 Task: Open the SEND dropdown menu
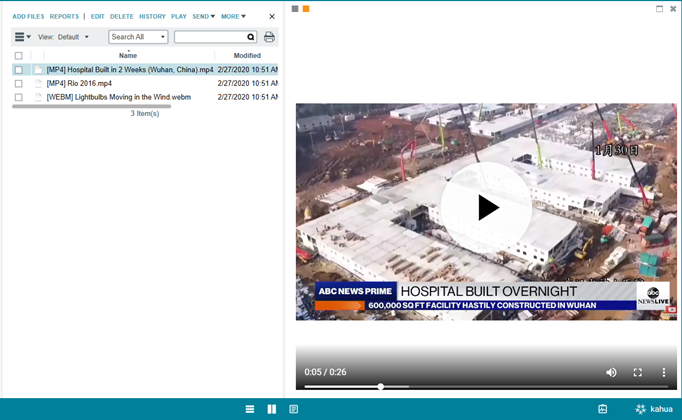click(203, 17)
